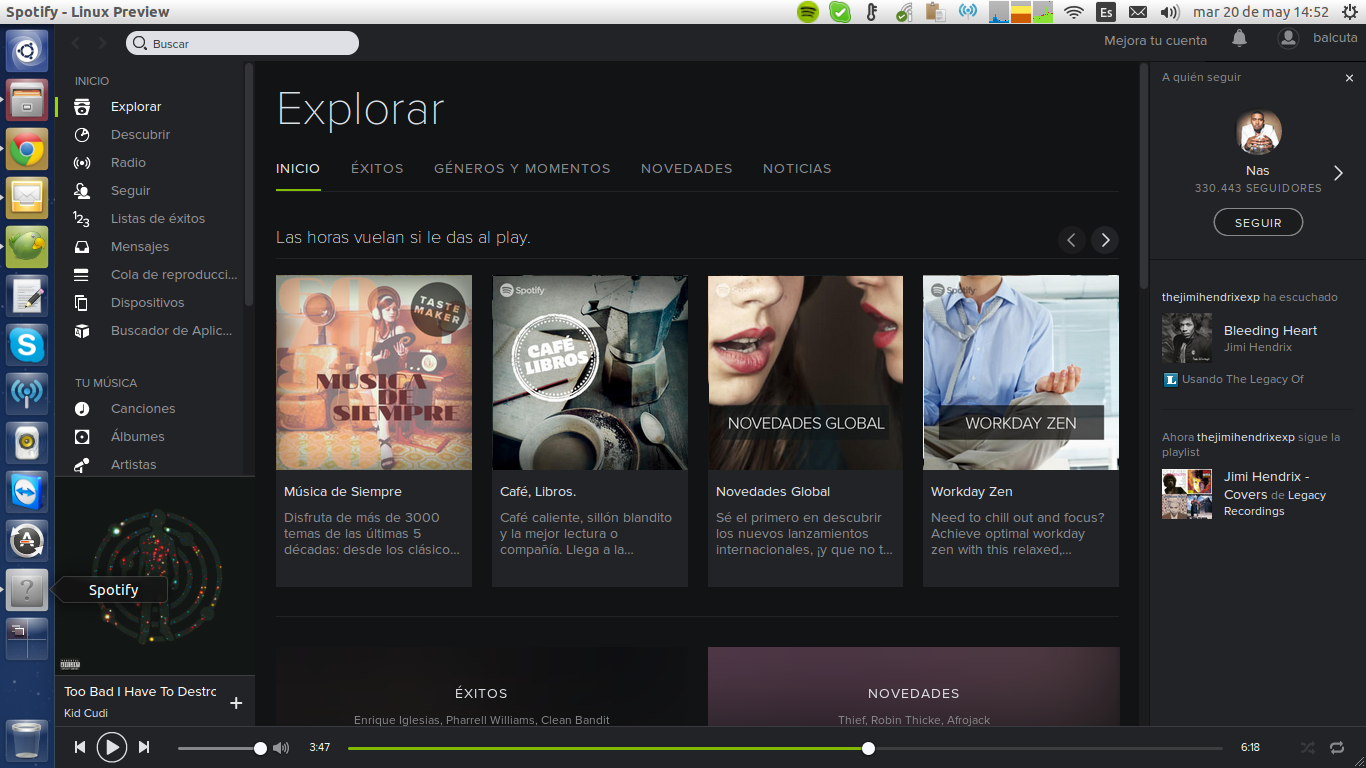
Task: Launch Skype from the dock
Action: coord(27,345)
